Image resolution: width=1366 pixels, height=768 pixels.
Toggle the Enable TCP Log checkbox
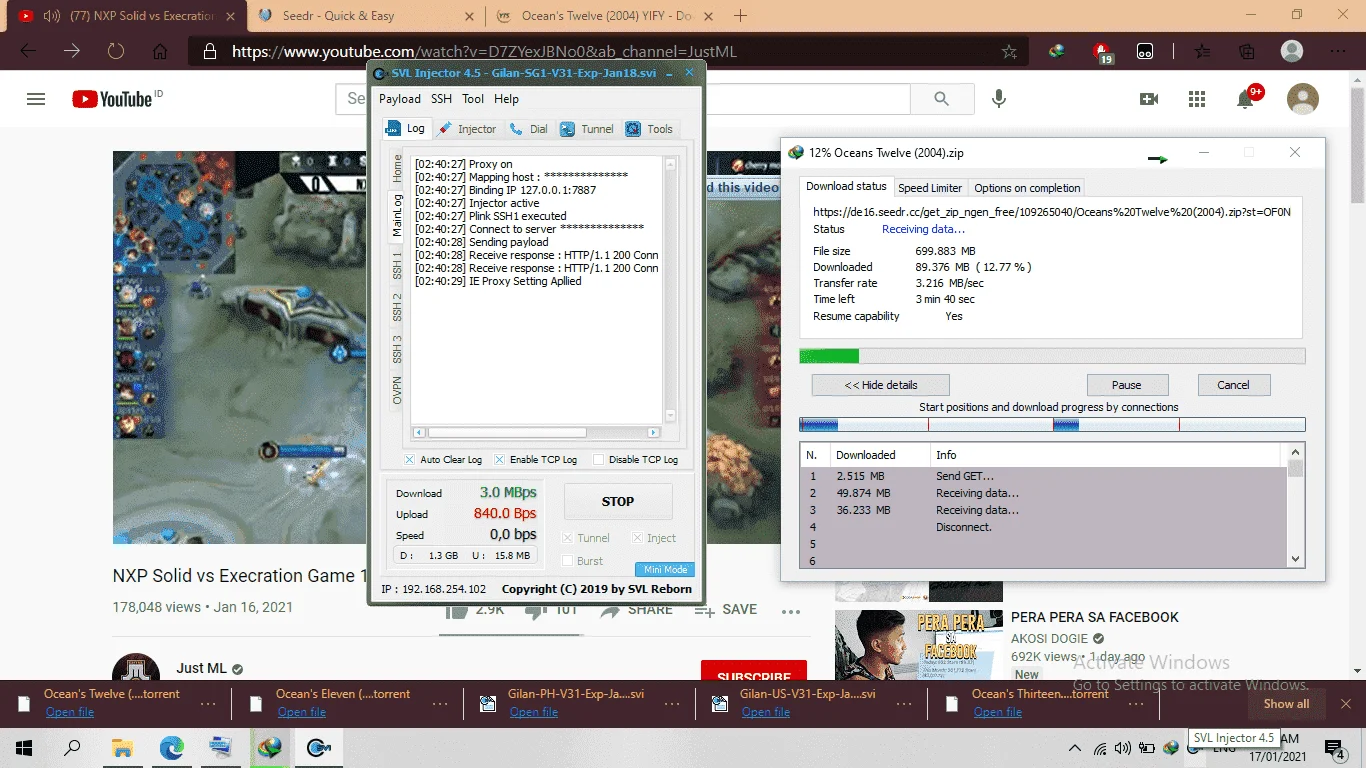[x=500, y=460]
